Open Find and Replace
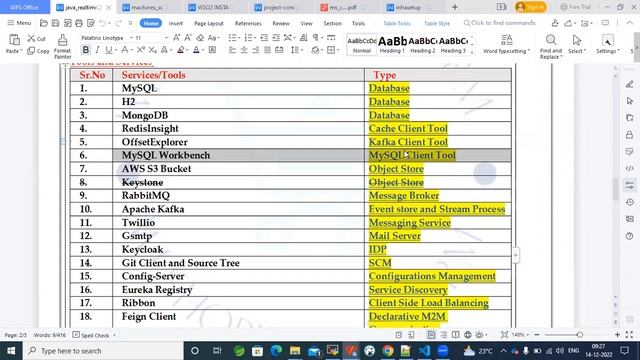Screen dimensions: 640x360 551,46
